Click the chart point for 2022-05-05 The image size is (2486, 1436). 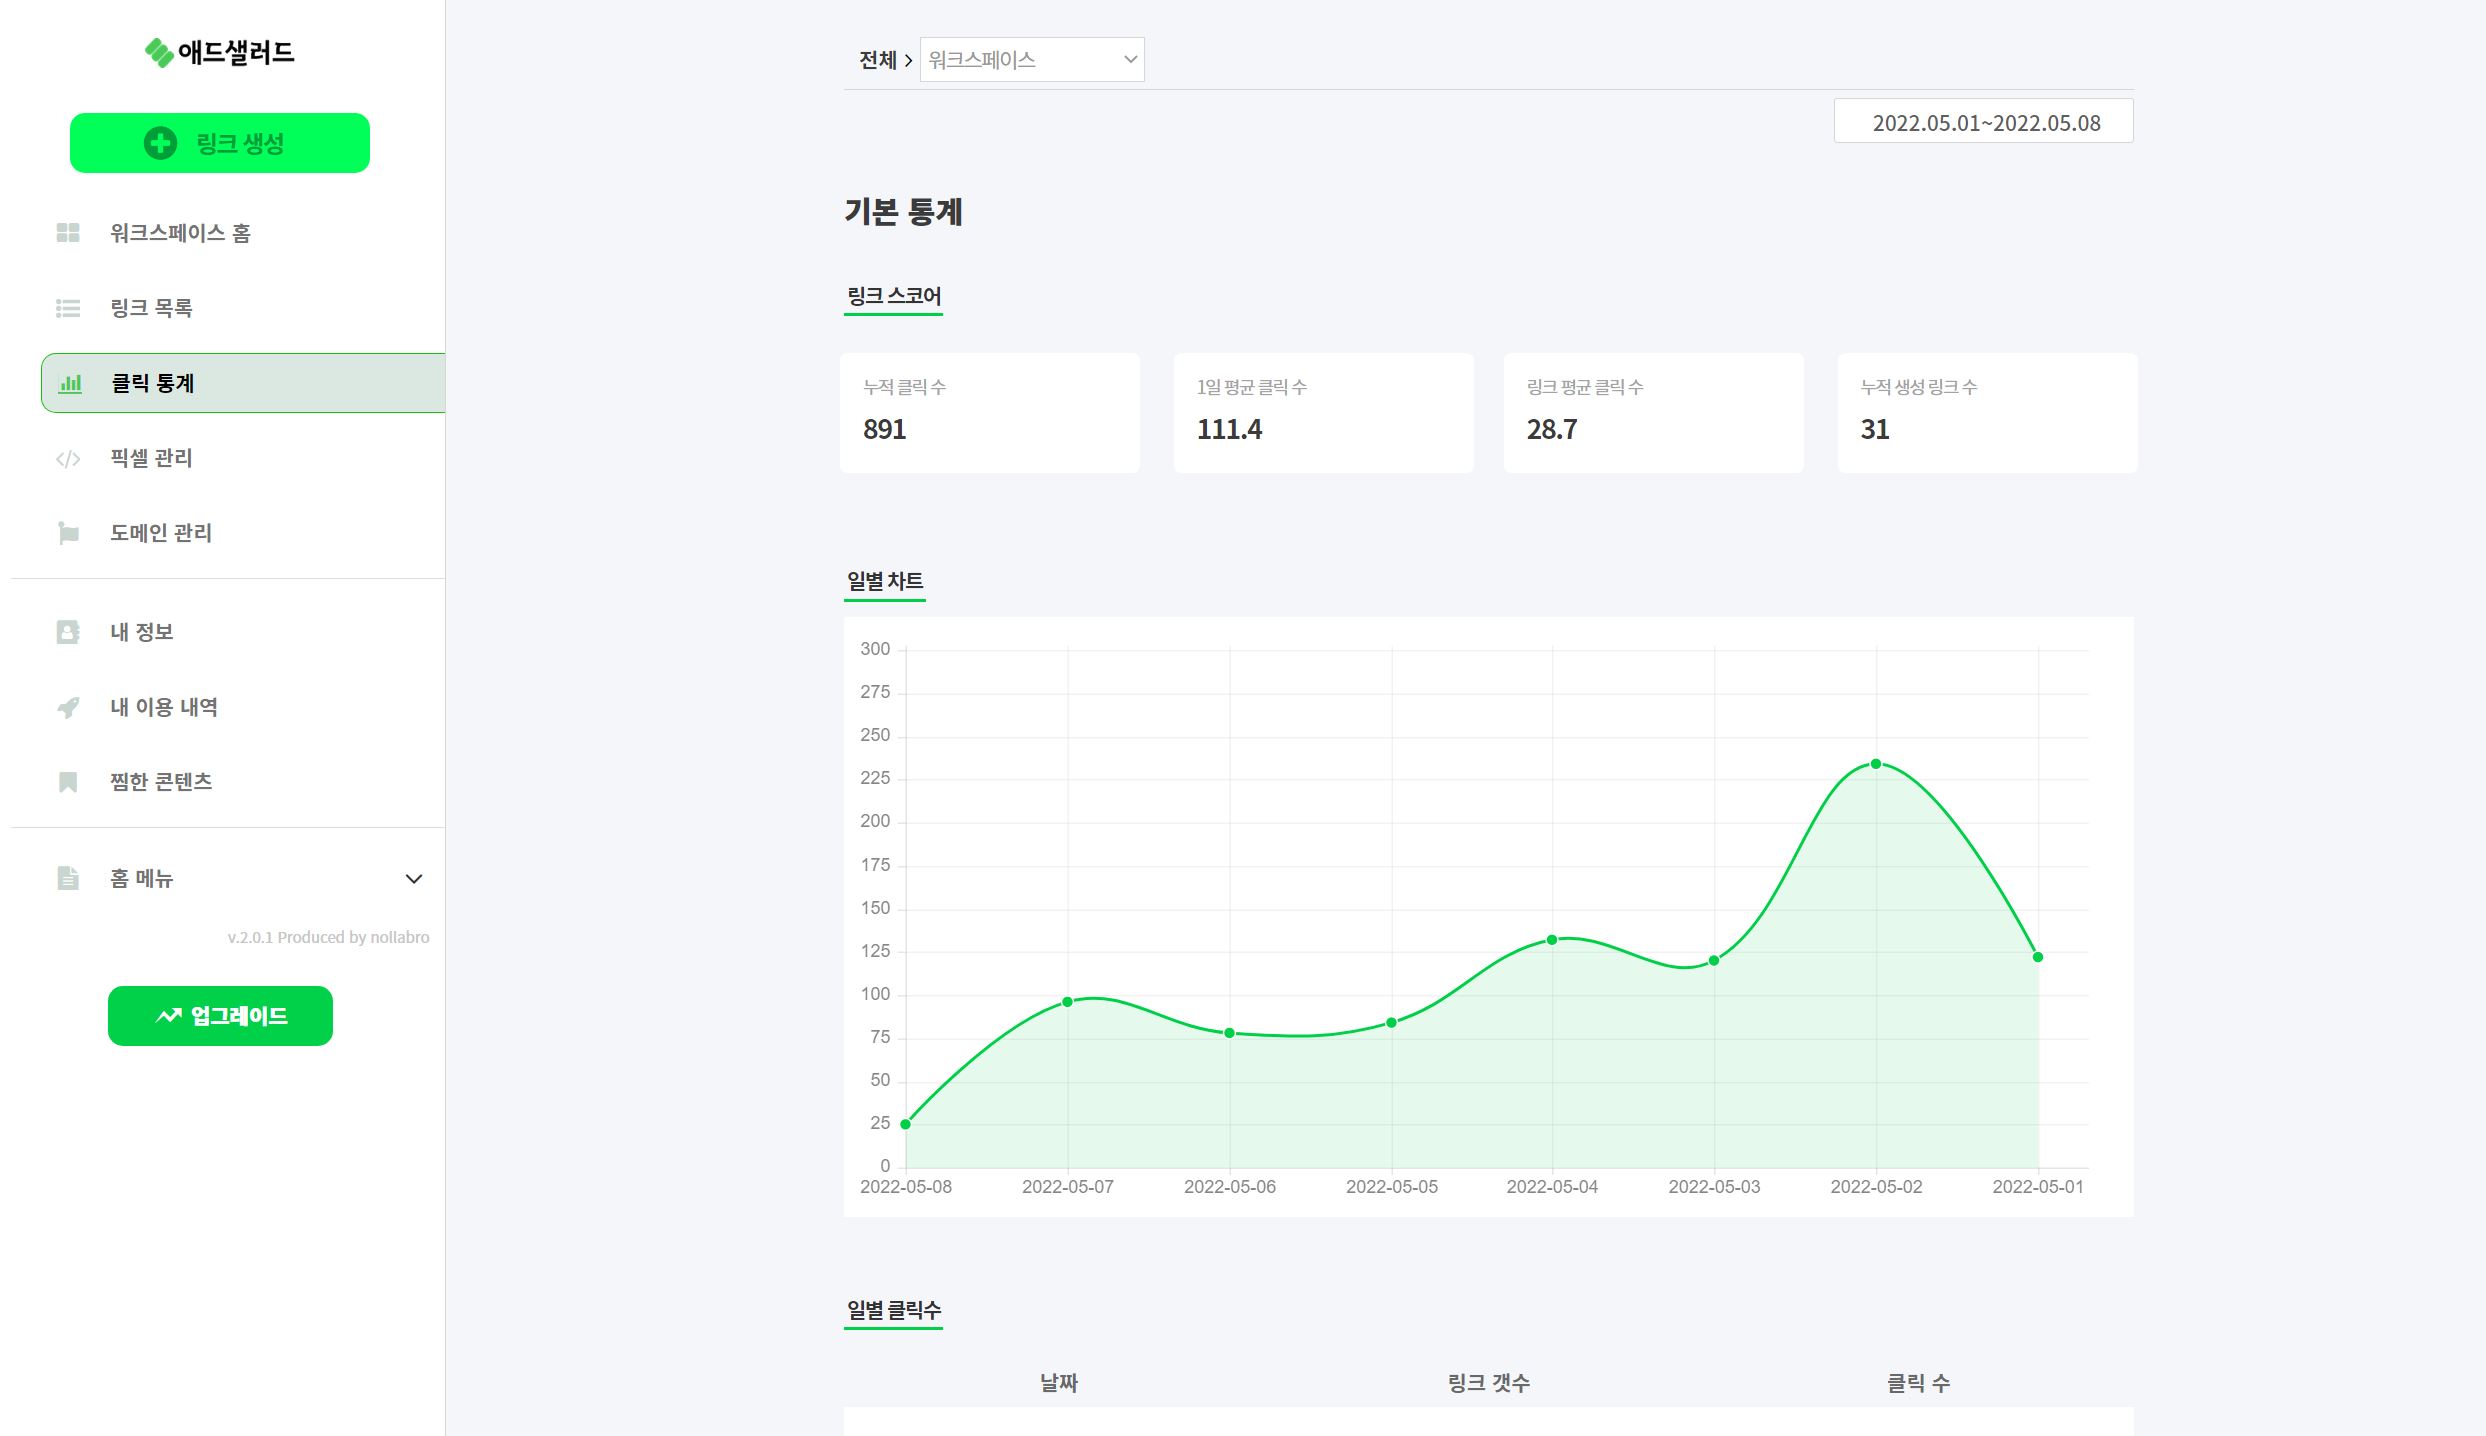(x=1391, y=1023)
